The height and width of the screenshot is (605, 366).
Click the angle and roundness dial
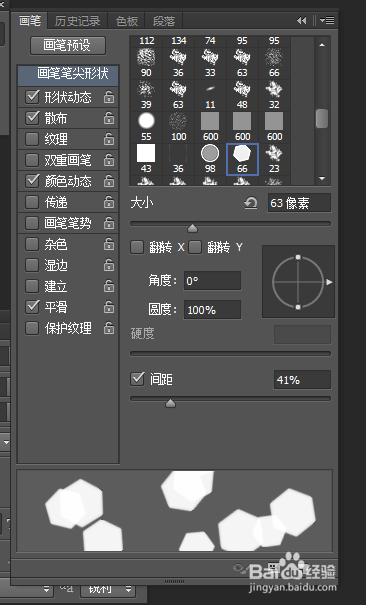(x=298, y=282)
